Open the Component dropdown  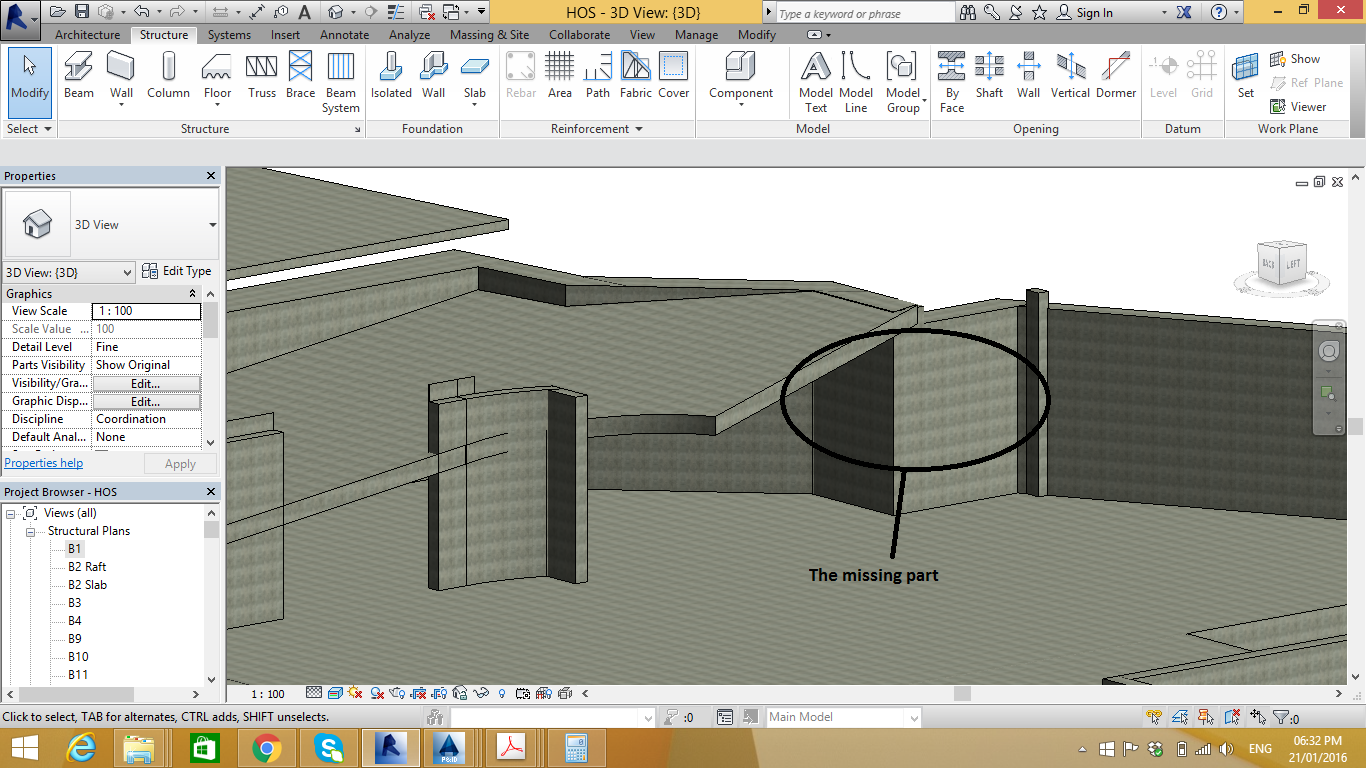coord(741,104)
